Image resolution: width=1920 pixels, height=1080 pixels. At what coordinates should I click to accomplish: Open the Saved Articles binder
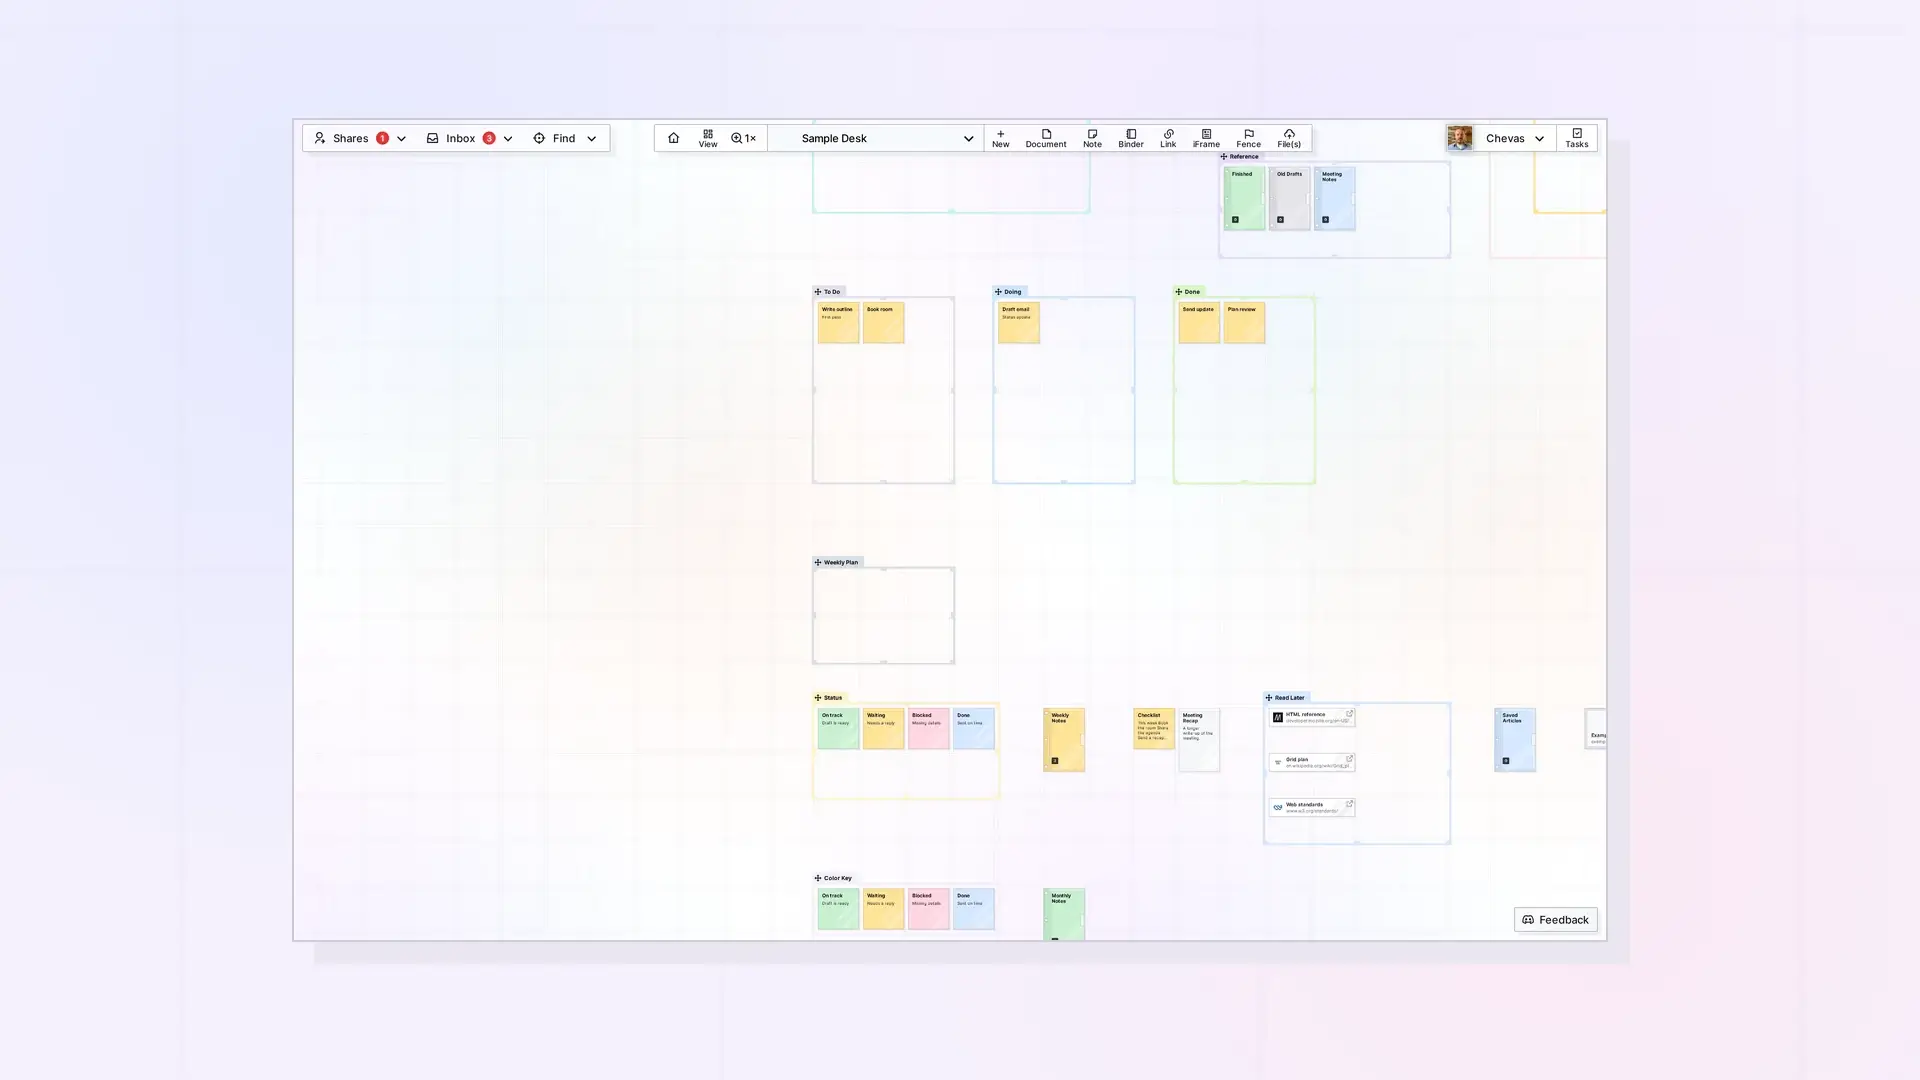tap(1515, 740)
